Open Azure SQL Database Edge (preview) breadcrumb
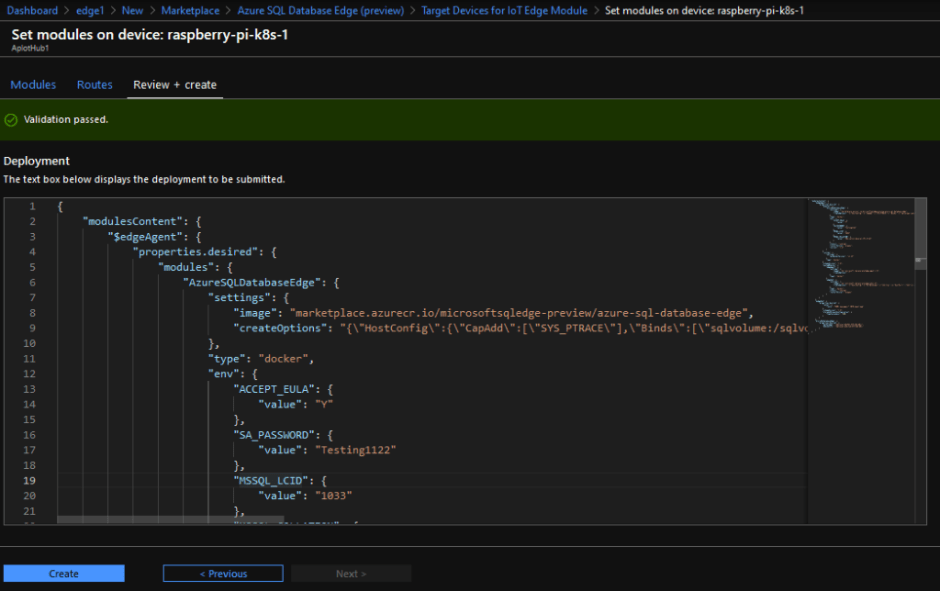 [320, 10]
